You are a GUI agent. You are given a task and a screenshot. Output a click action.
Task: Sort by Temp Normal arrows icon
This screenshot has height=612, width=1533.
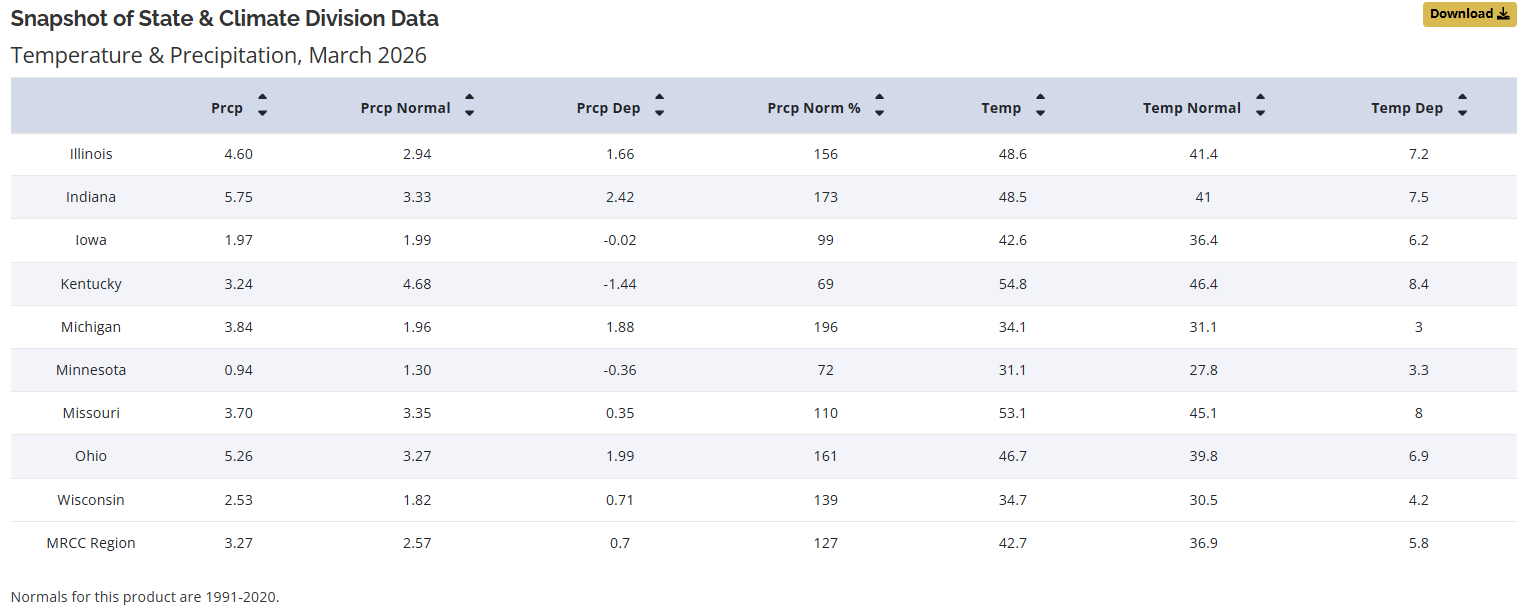pos(1260,105)
